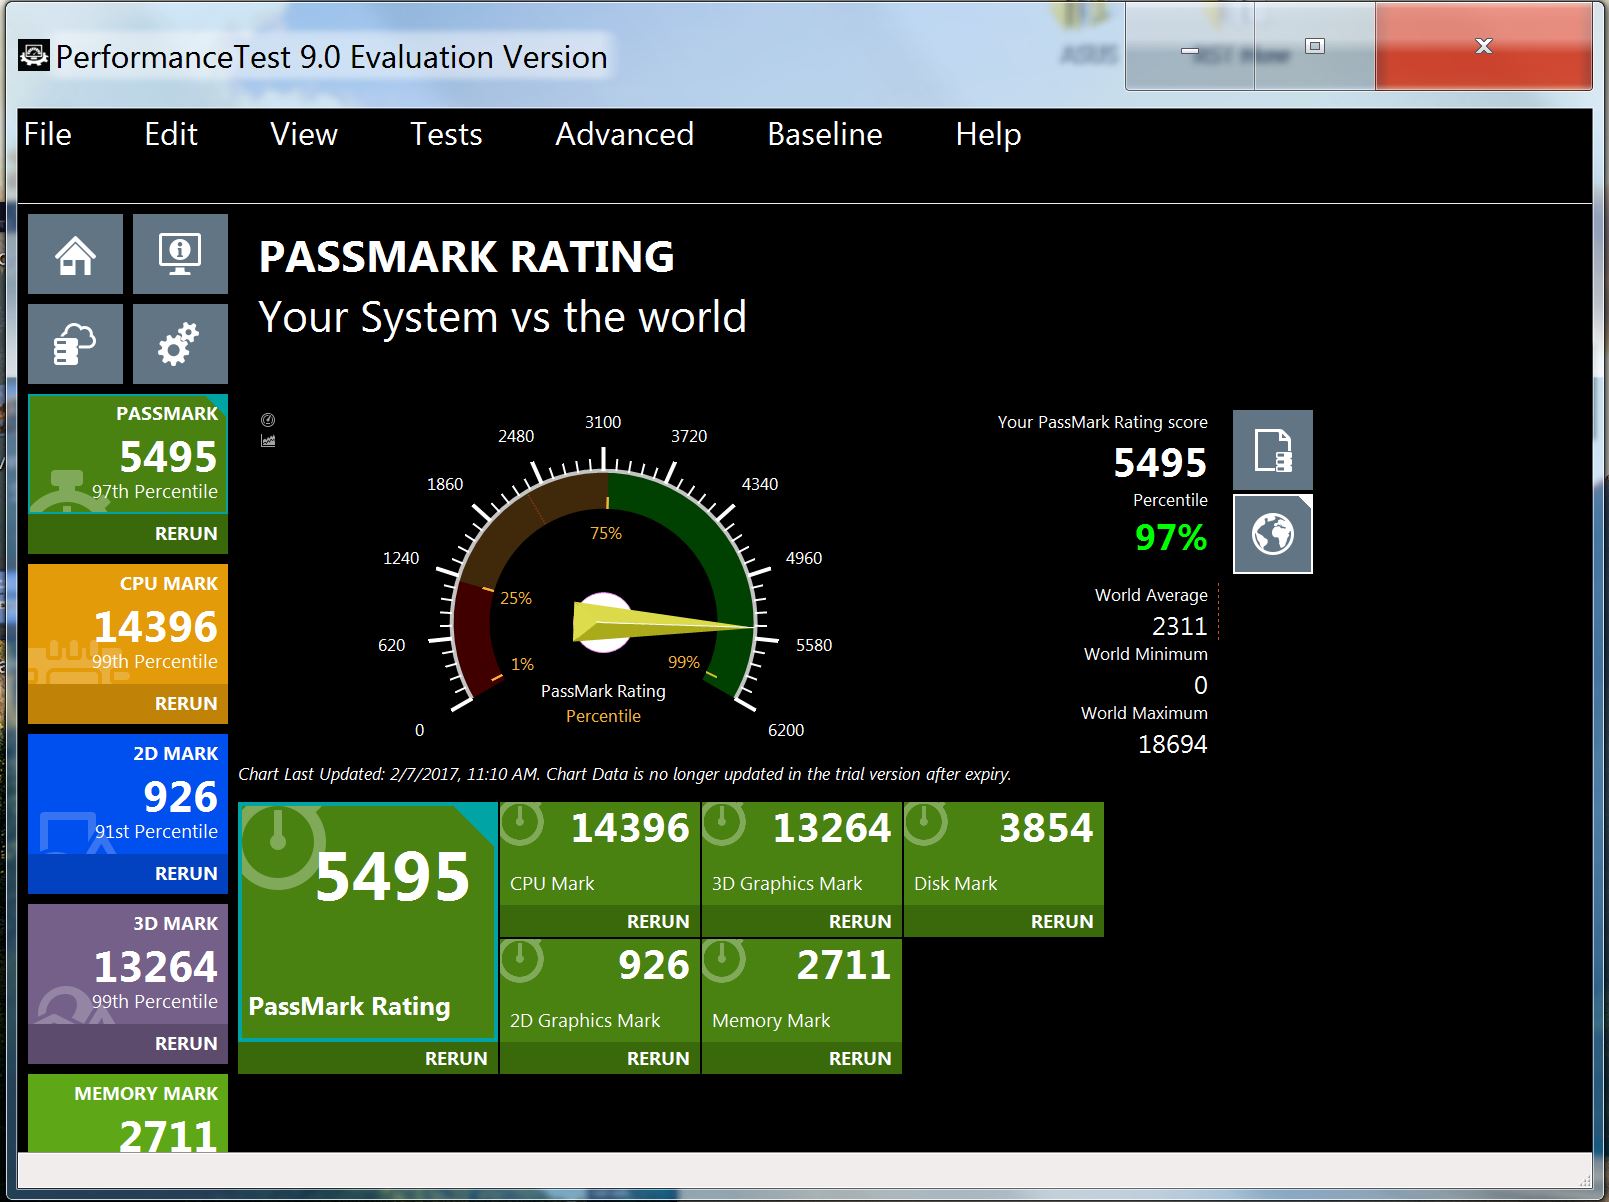Rerun the PassMark test in the sidebar
The image size is (1609, 1202).
click(x=128, y=534)
